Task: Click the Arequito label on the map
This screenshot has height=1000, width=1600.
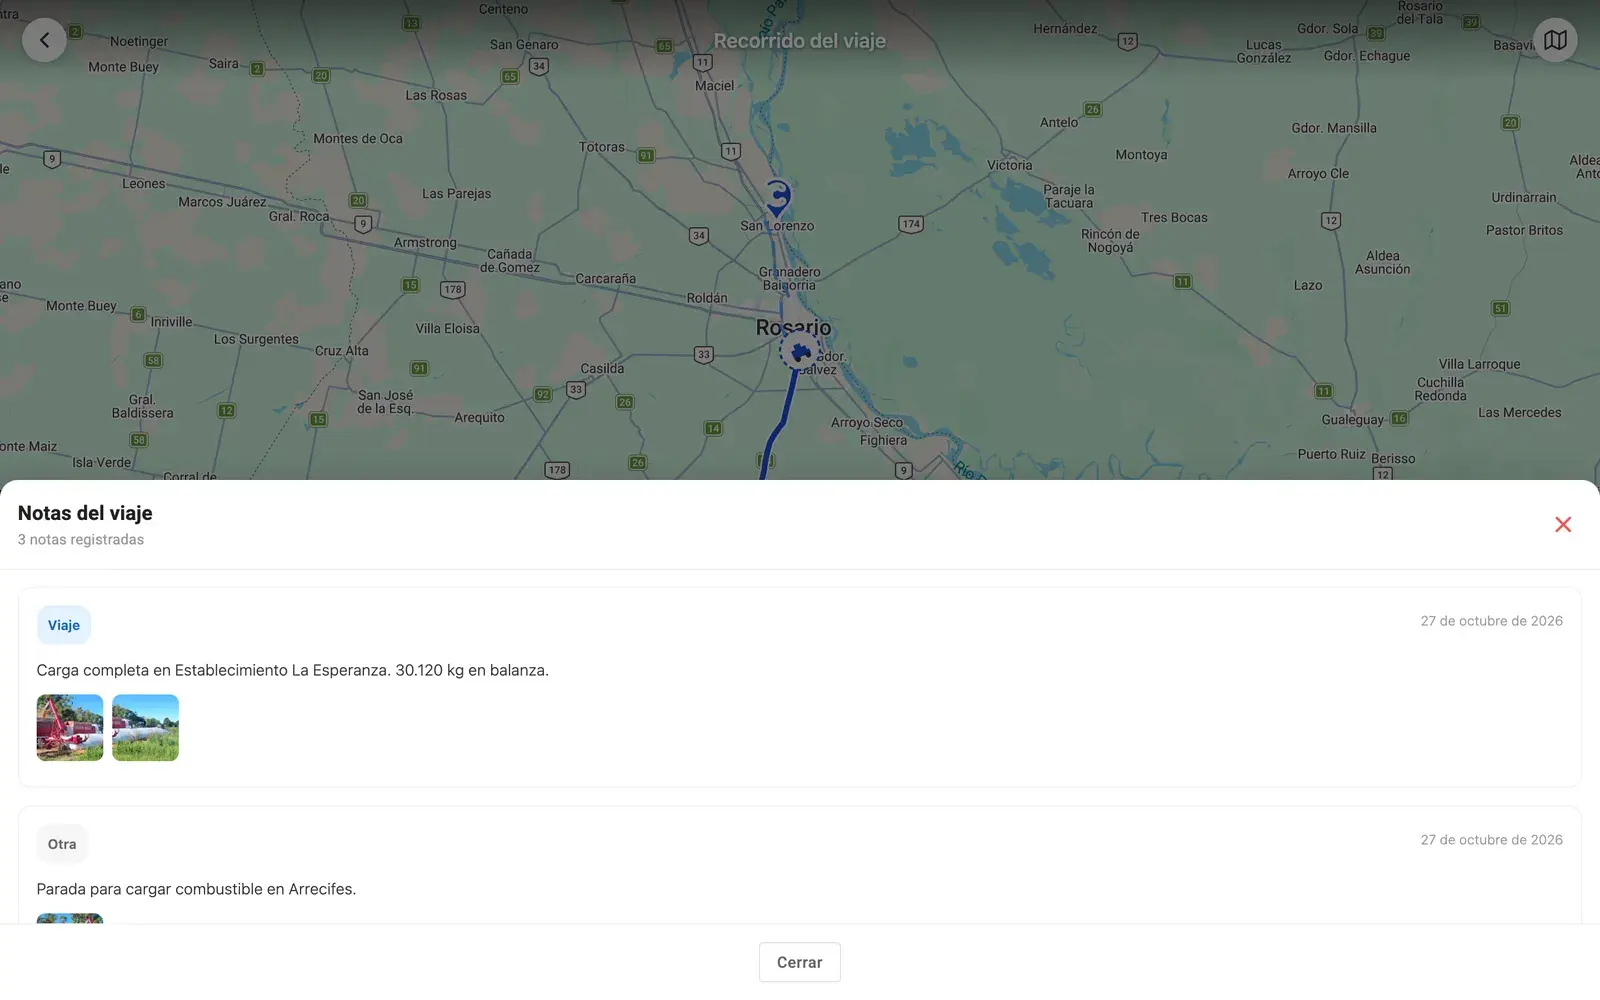Action: click(479, 418)
